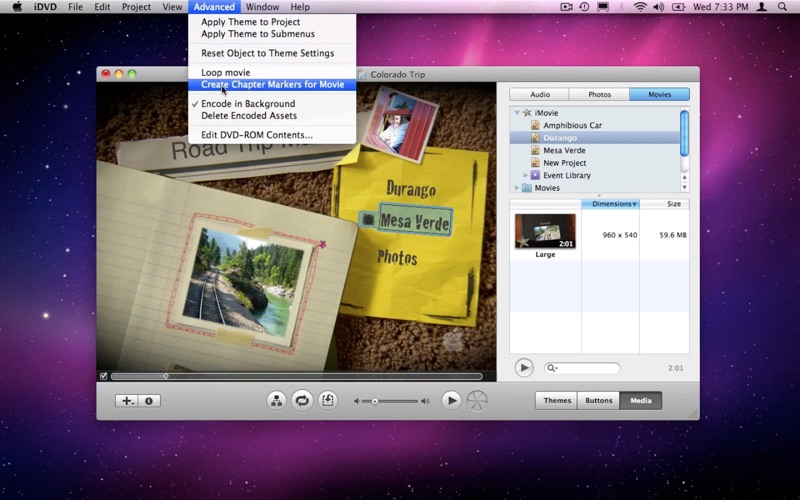Click the Mesa Verde menu button
This screenshot has height=500, width=800.
414,221
